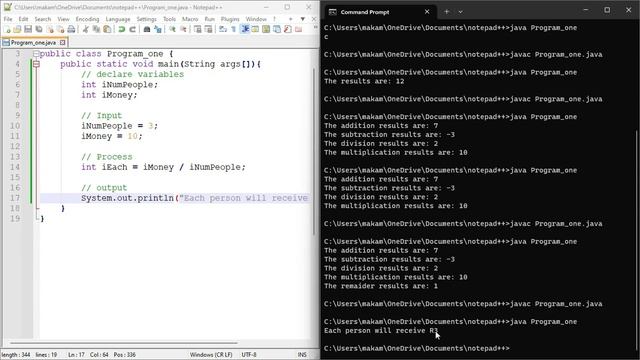Toggle Show All Characters pilcrow icon
The width and height of the screenshot is (640, 360).
(233, 29)
